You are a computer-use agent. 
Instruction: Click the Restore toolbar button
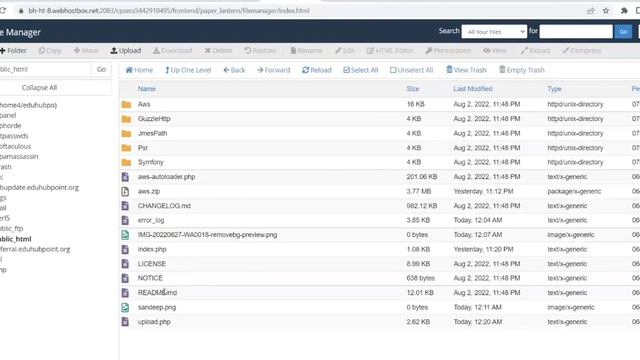click(x=260, y=51)
